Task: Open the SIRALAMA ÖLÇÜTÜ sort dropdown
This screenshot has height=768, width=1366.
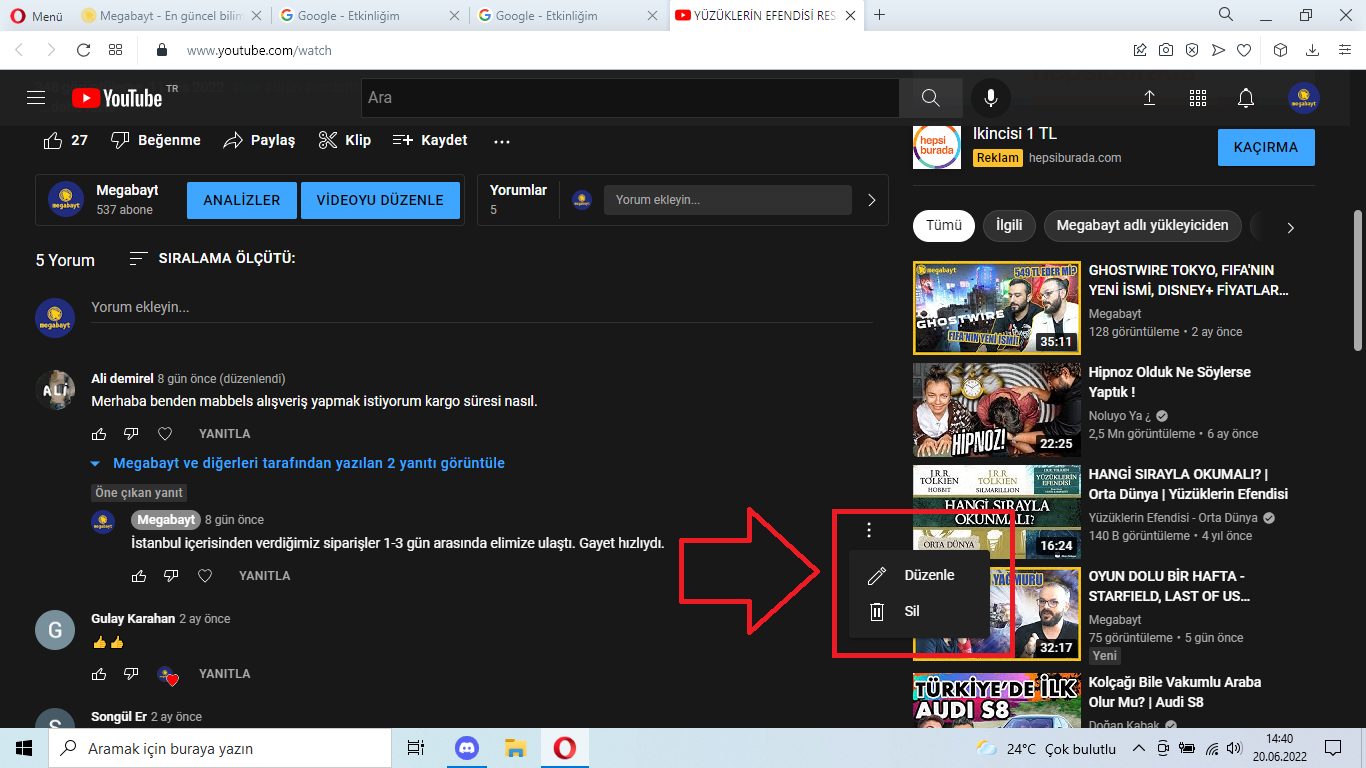Action: coord(212,259)
